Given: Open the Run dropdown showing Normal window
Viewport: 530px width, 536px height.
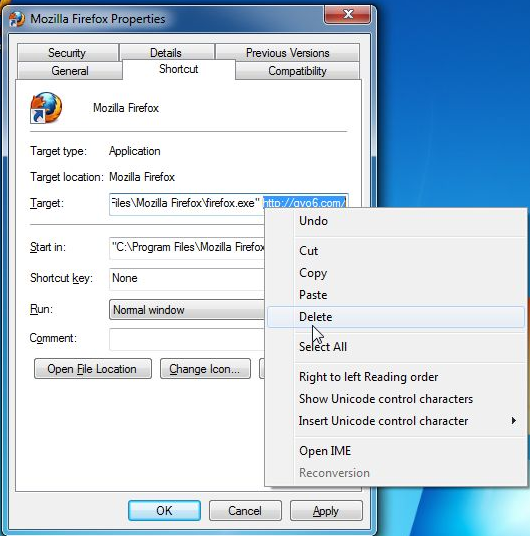Looking at the screenshot, I should click(x=187, y=310).
